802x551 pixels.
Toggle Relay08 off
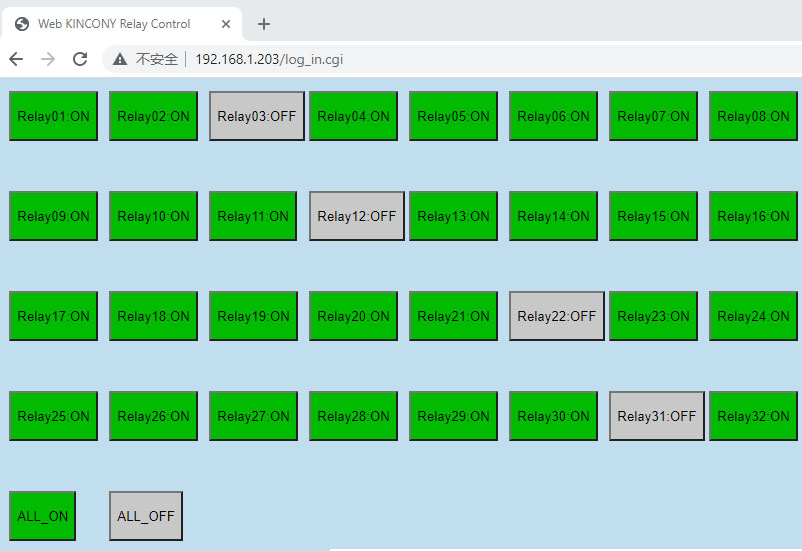[x=754, y=116]
